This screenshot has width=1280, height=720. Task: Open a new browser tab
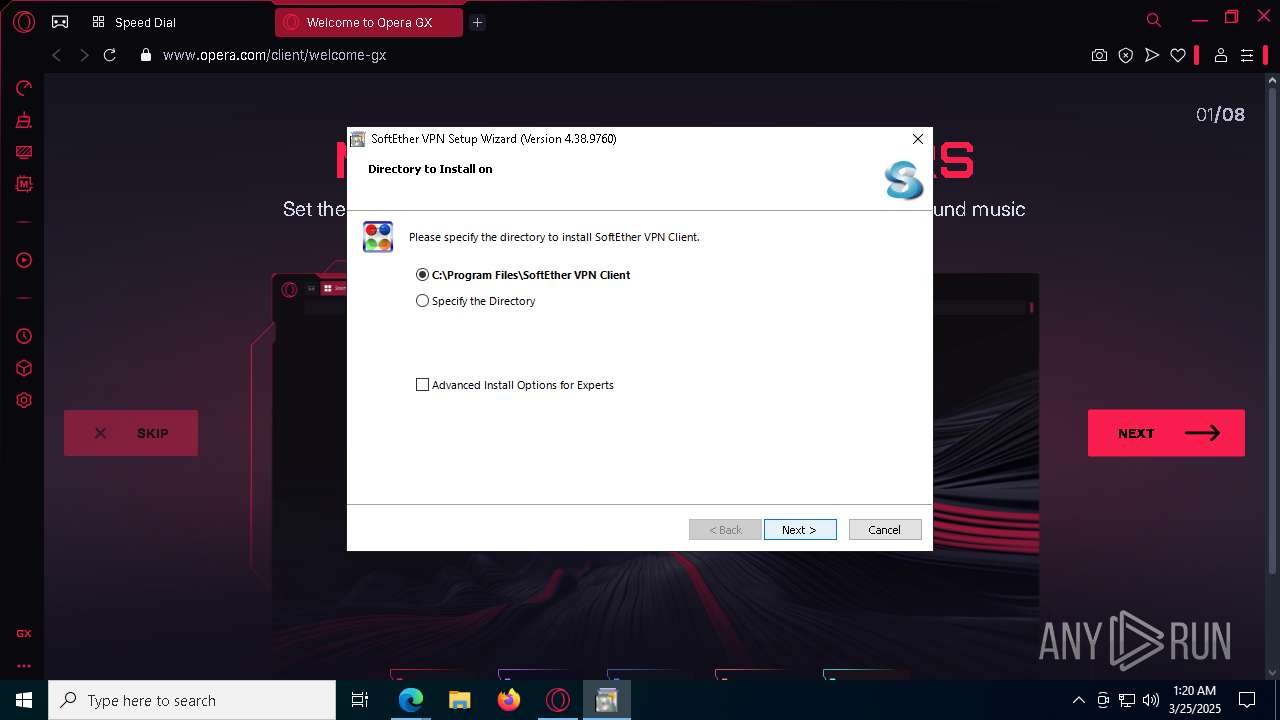pyautogui.click(x=477, y=22)
